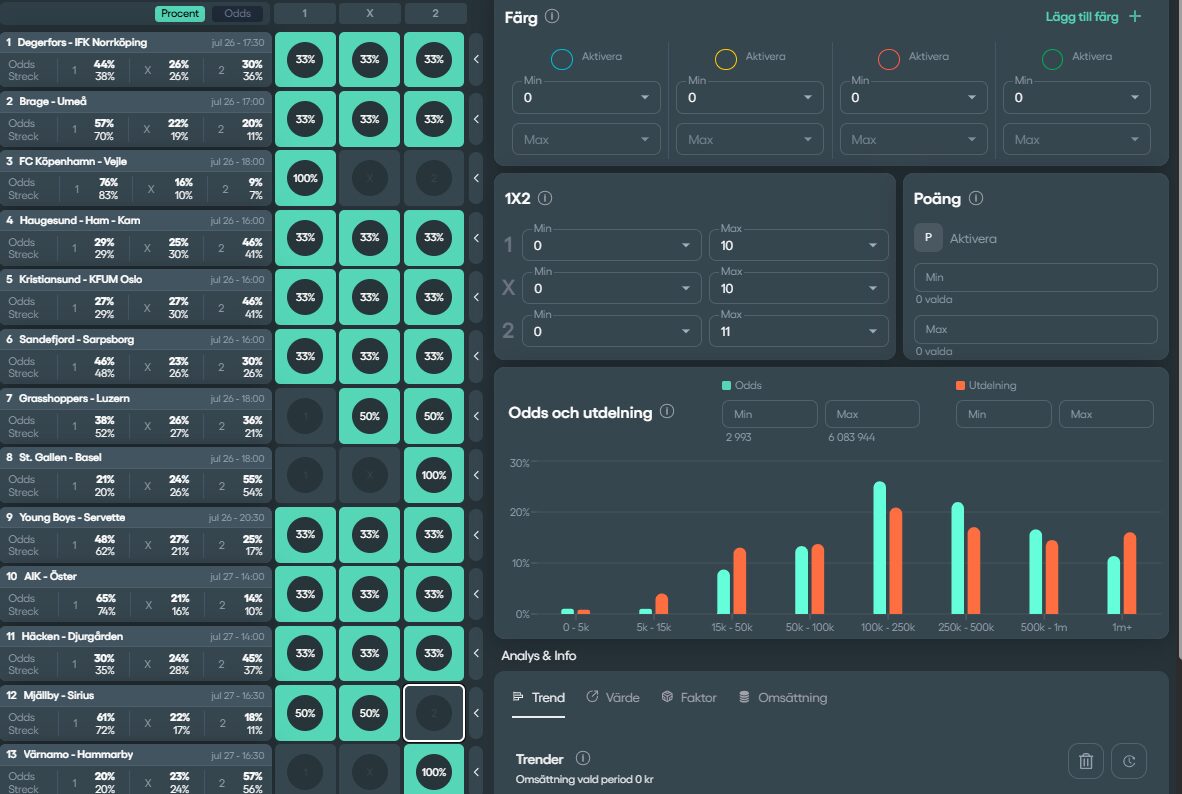Switch to the Värde tab
1182x794 pixels.
coord(612,697)
